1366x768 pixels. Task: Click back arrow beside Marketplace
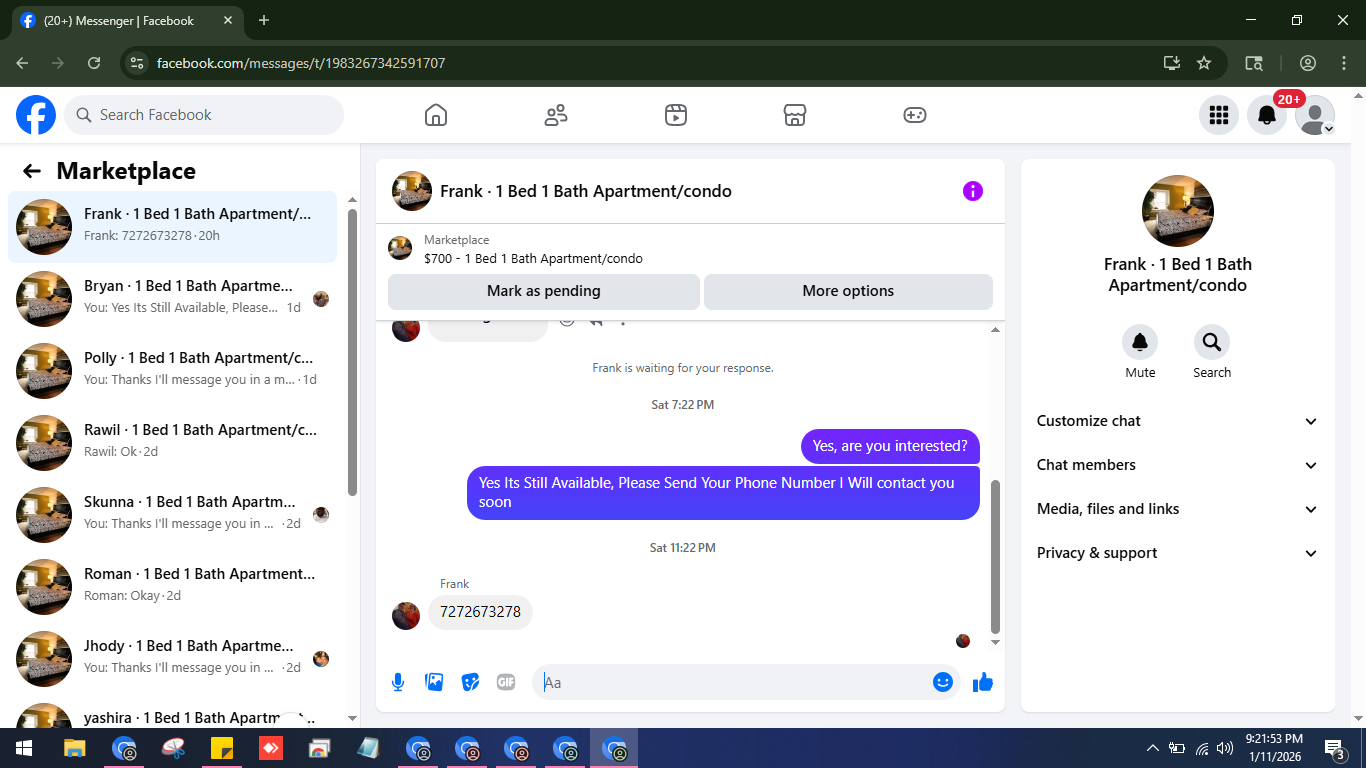32,171
